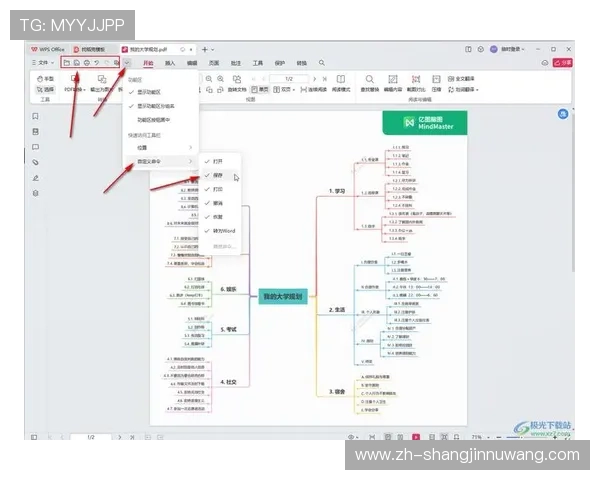The width and height of the screenshot is (600, 480).
Task: Toggle the Save (保存) command checkmark
Action: [x=220, y=175]
